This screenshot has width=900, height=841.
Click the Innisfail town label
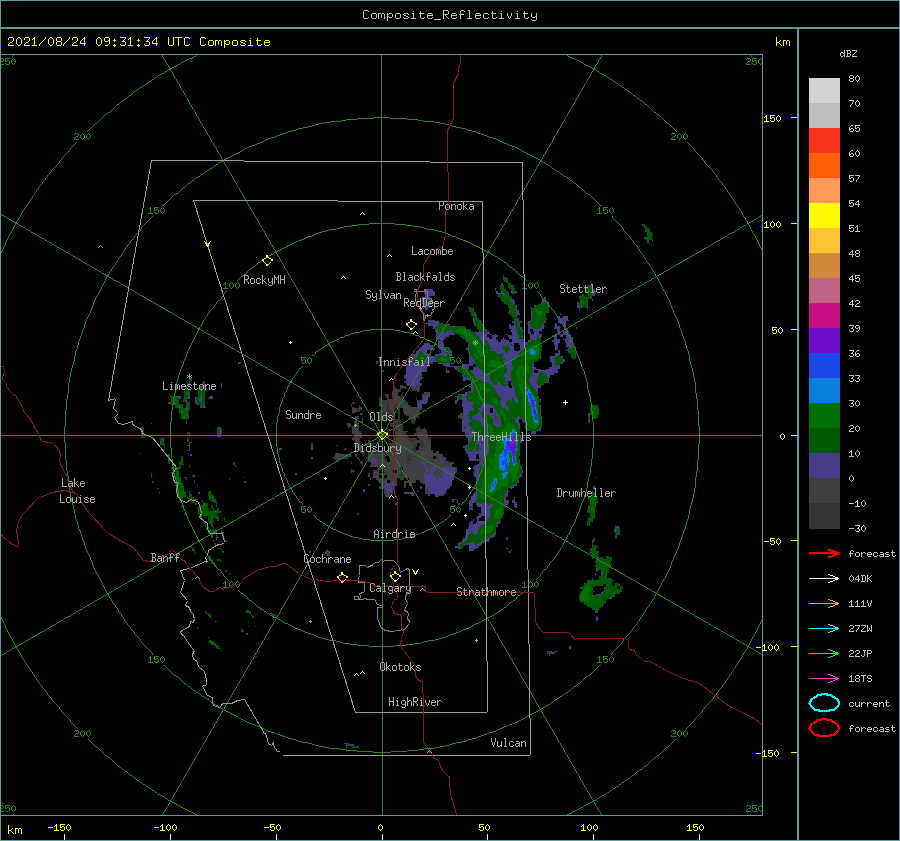(404, 362)
